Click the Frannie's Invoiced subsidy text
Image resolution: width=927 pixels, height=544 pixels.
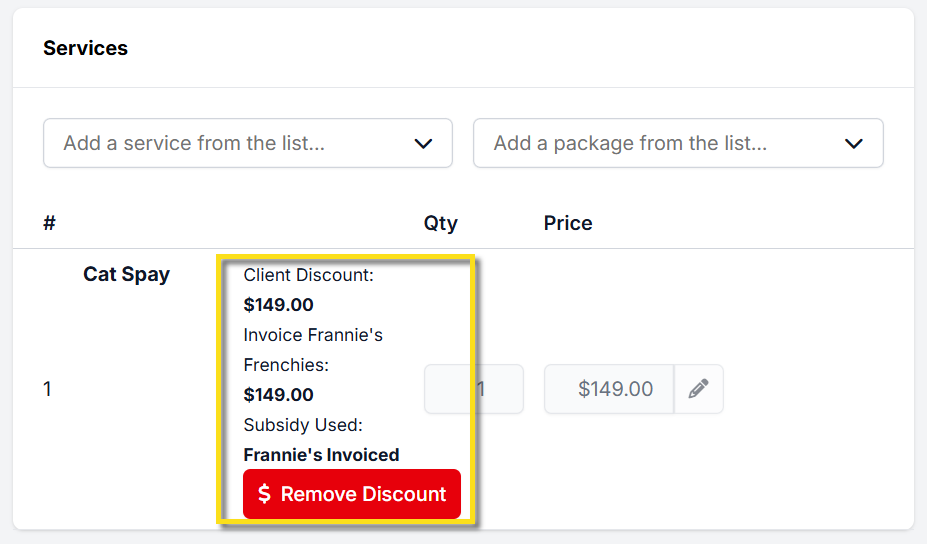coord(321,455)
